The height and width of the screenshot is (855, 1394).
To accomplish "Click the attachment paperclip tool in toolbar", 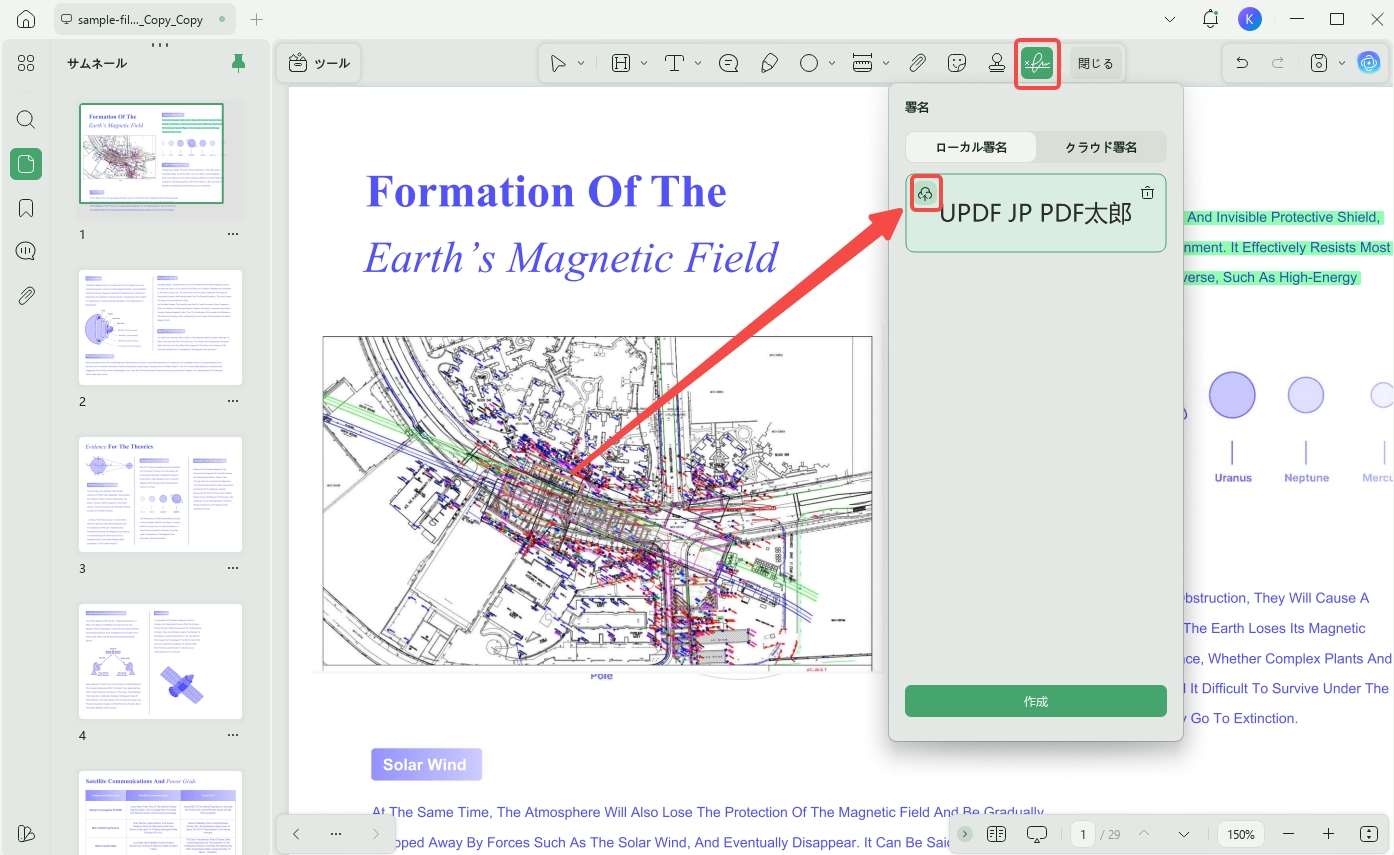I will (x=918, y=63).
